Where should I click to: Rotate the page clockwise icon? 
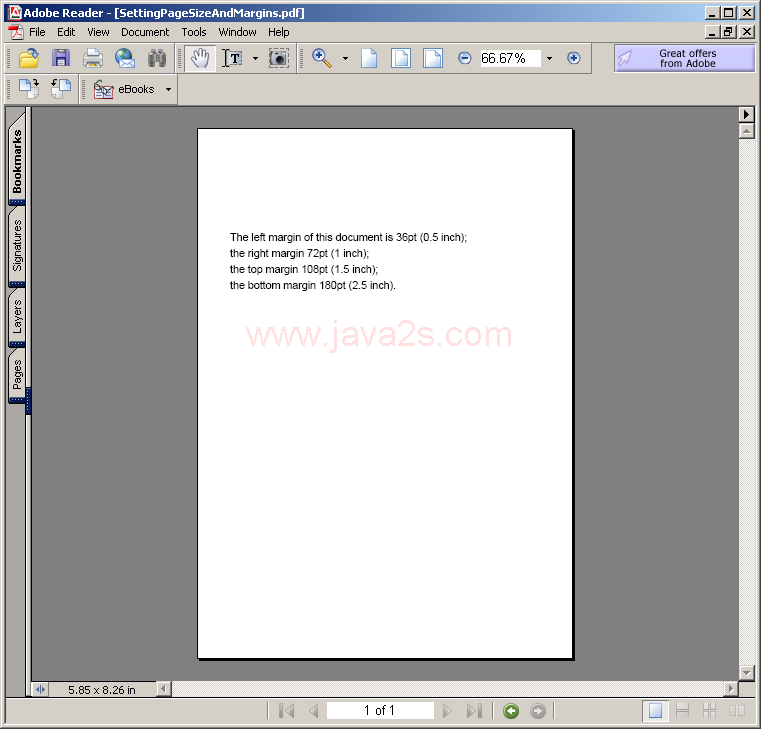coord(29,89)
